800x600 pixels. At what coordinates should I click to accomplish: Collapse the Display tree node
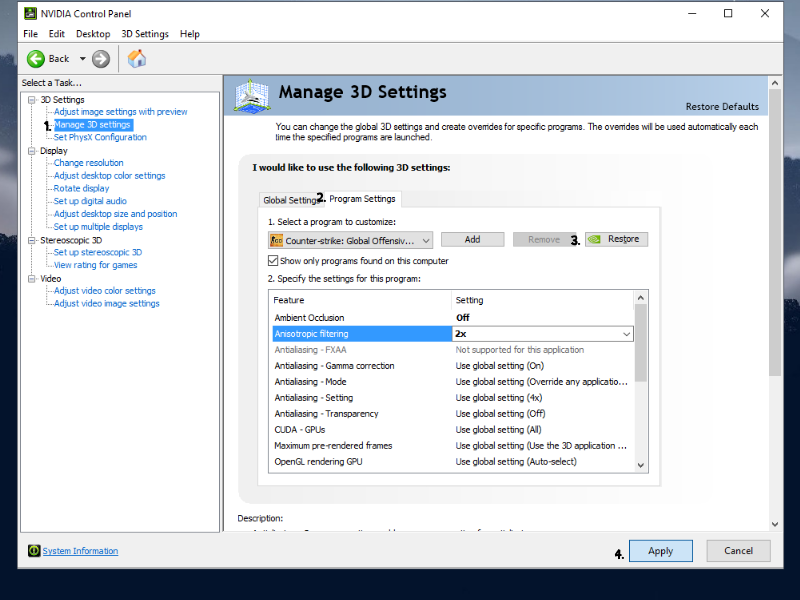point(32,151)
